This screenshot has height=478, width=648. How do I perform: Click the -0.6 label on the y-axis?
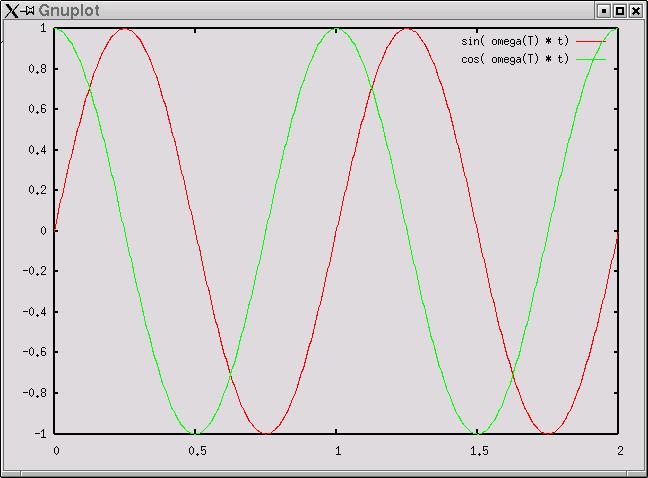[x=35, y=352]
